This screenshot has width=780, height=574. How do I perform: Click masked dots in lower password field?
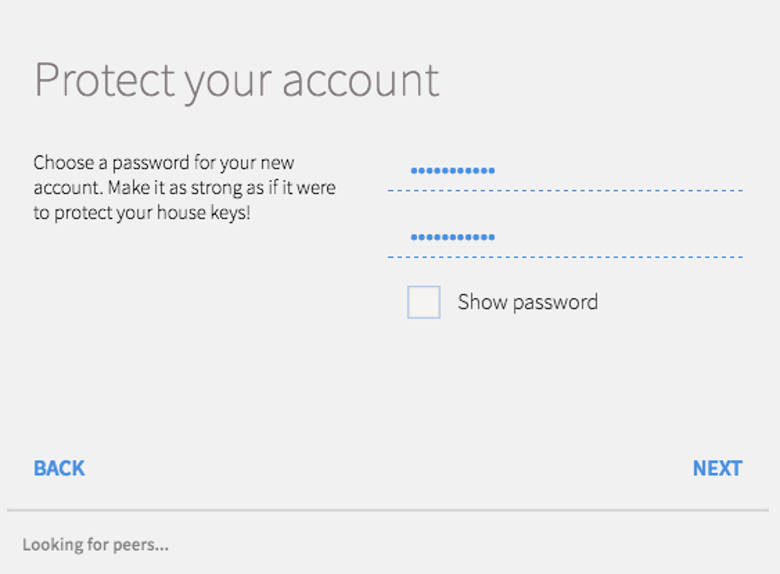[x=452, y=238]
